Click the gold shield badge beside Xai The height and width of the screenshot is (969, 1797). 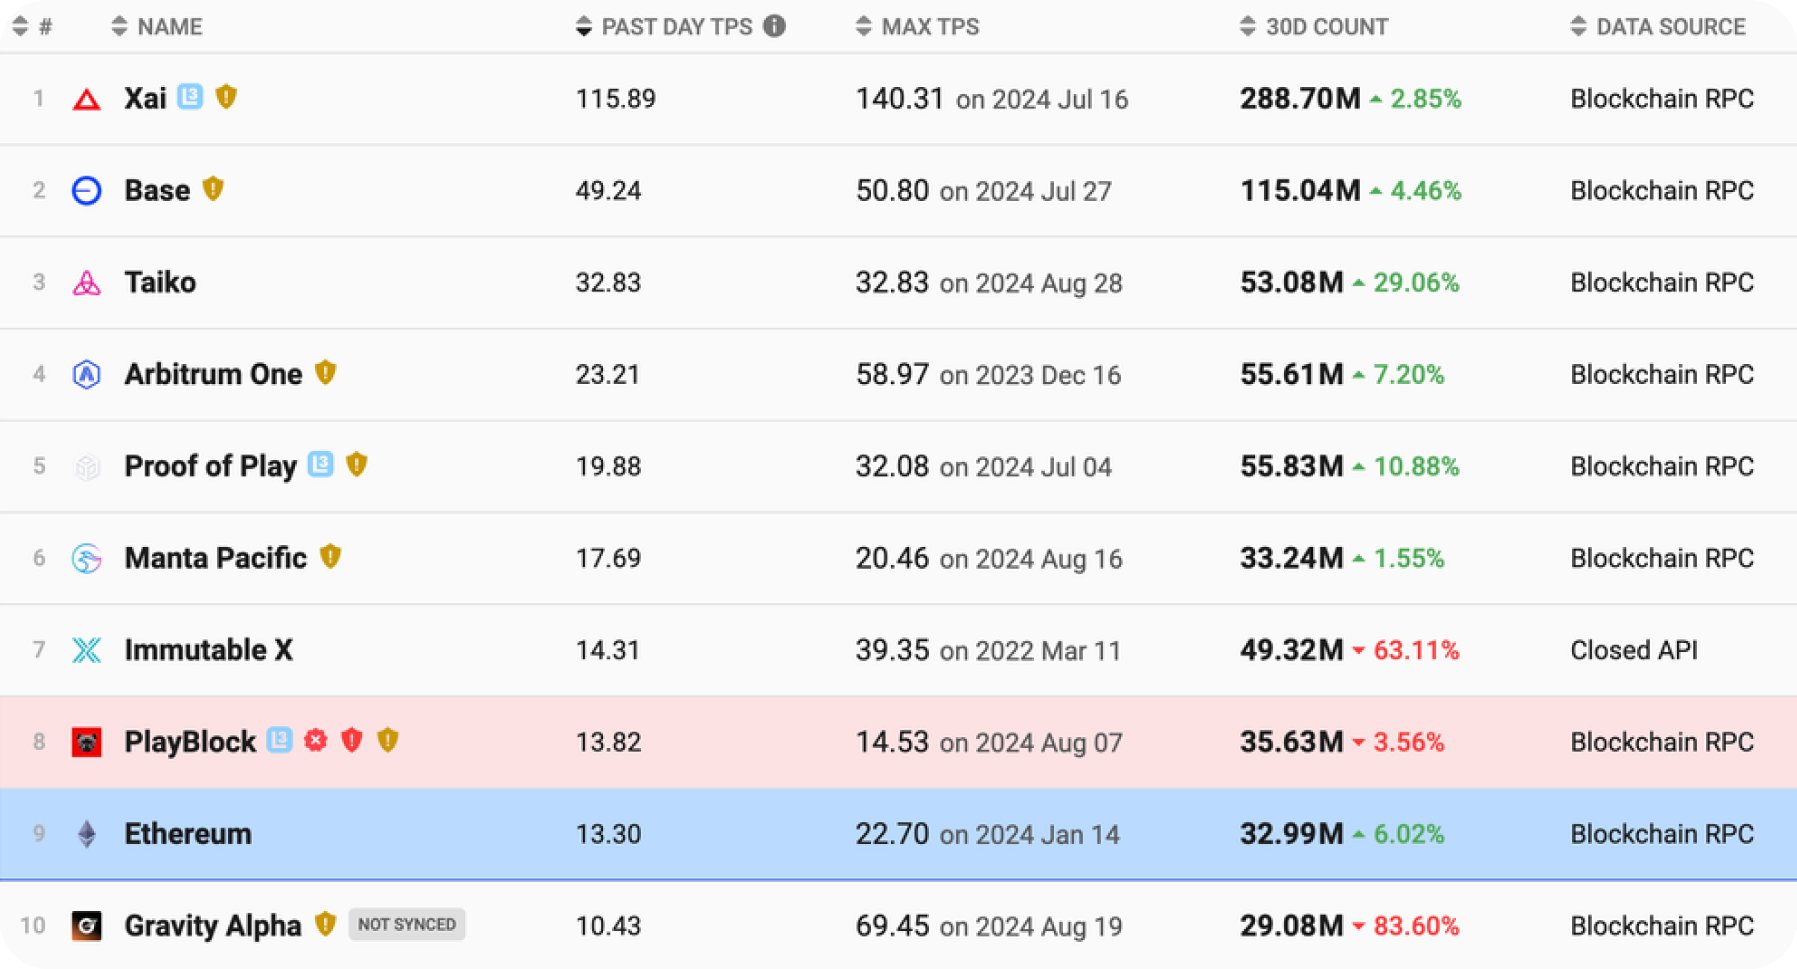pyautogui.click(x=226, y=96)
